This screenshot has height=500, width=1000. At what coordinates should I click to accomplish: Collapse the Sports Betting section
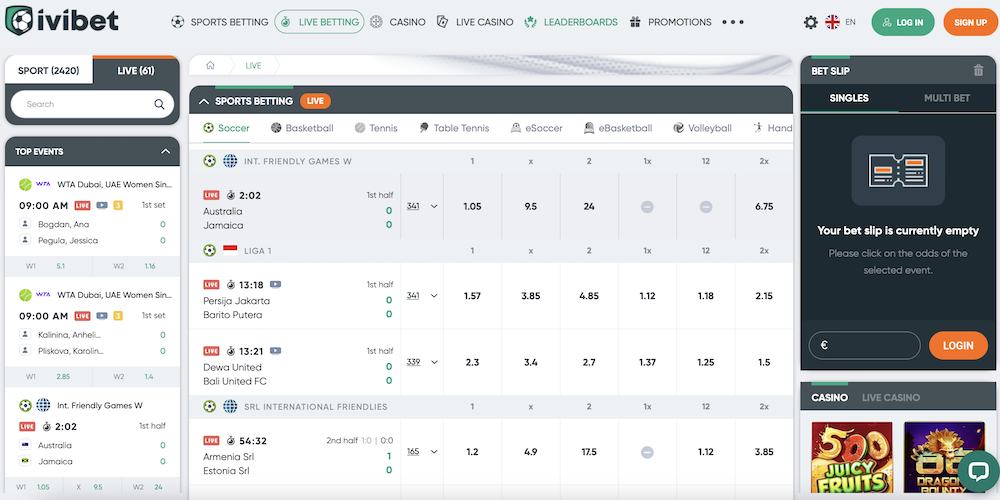[204, 101]
